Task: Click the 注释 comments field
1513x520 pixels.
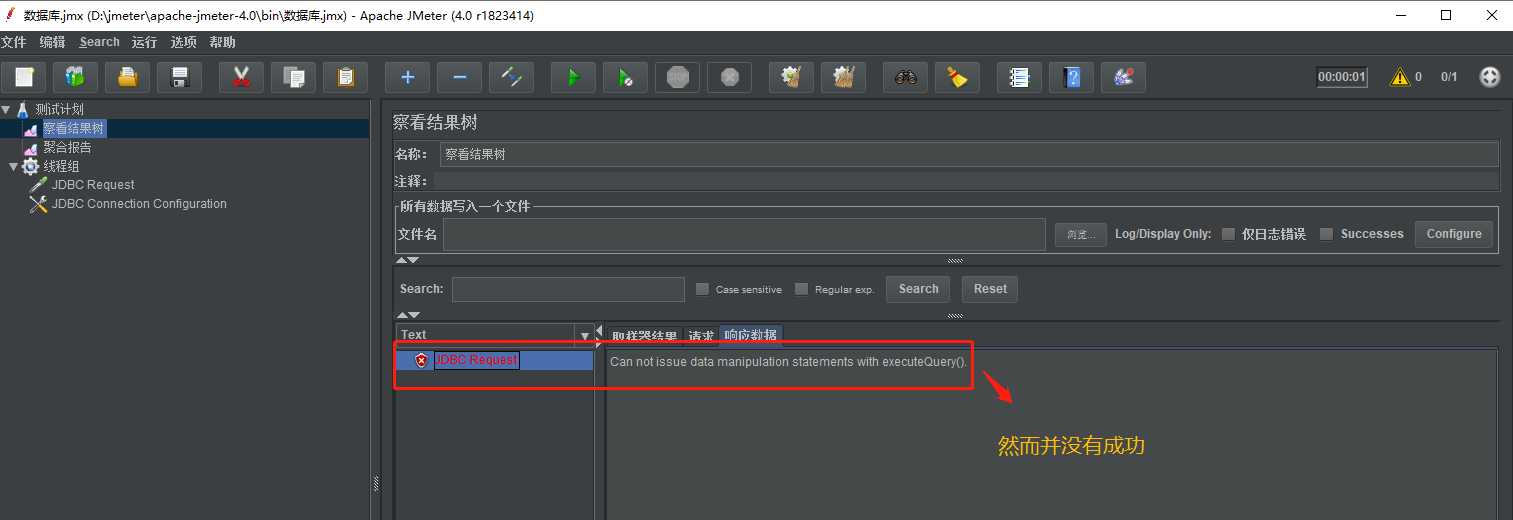Action: tap(965, 181)
